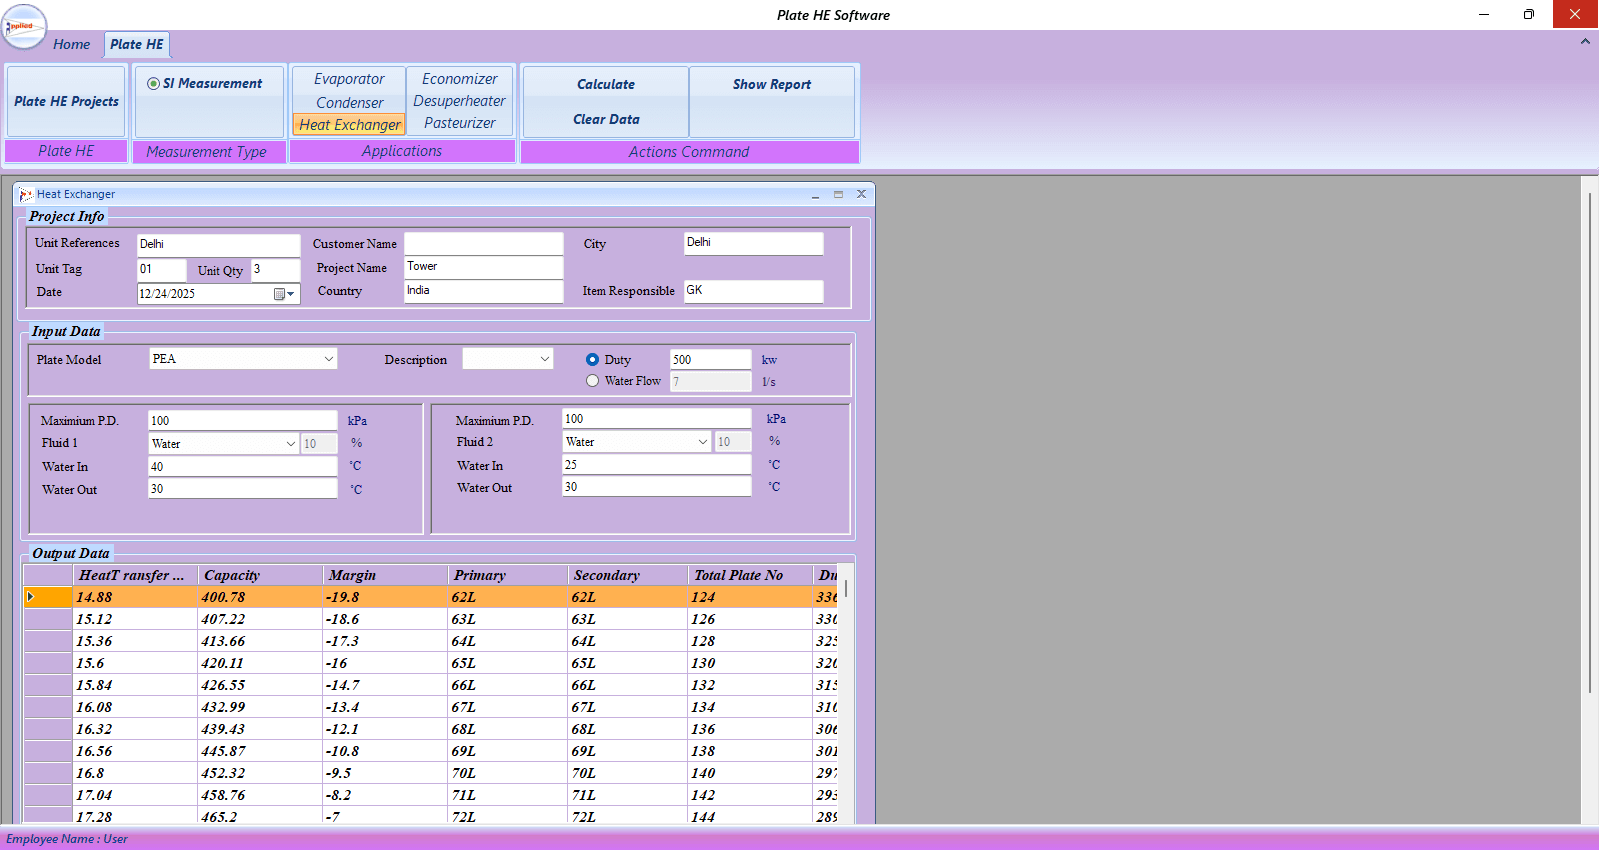Screen dimensions: 1599x850
Task: Click the Unit References field
Action: point(218,244)
